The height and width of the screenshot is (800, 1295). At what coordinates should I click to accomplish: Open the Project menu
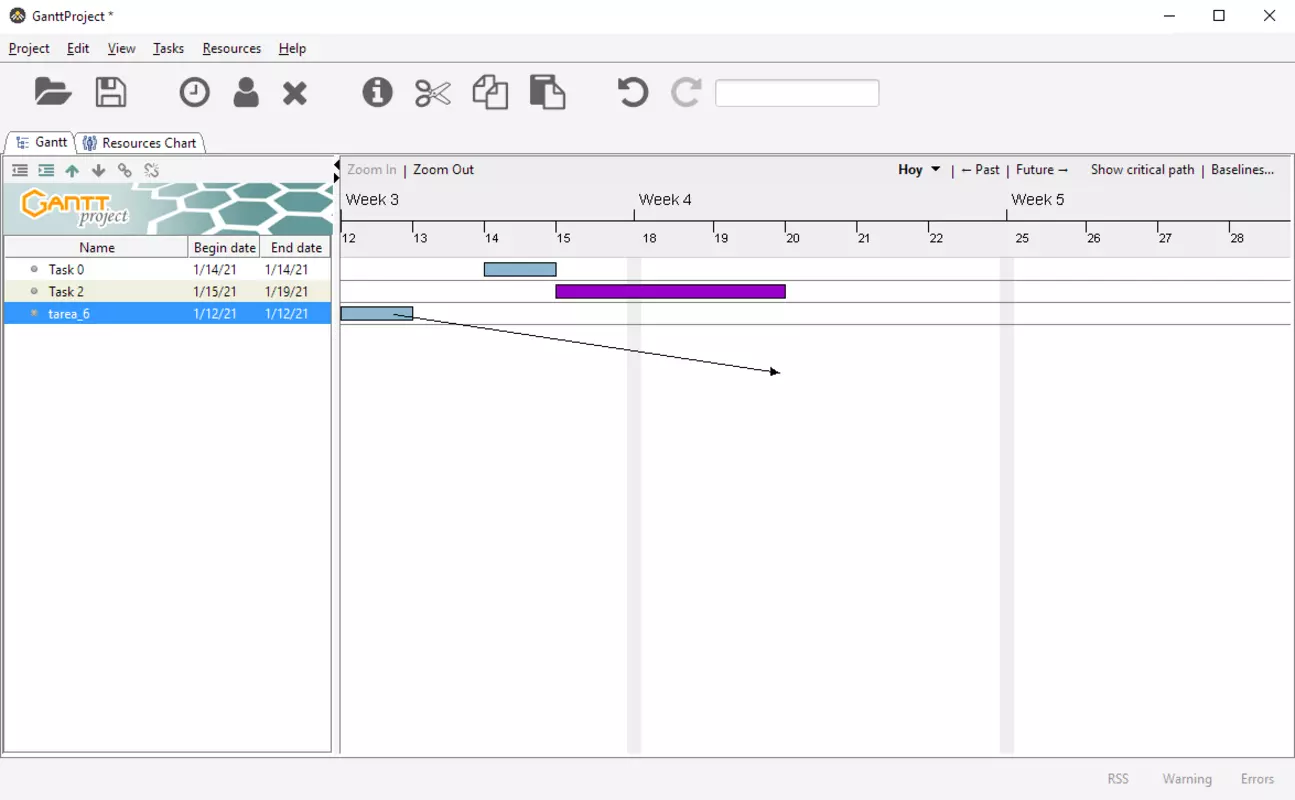coord(29,48)
